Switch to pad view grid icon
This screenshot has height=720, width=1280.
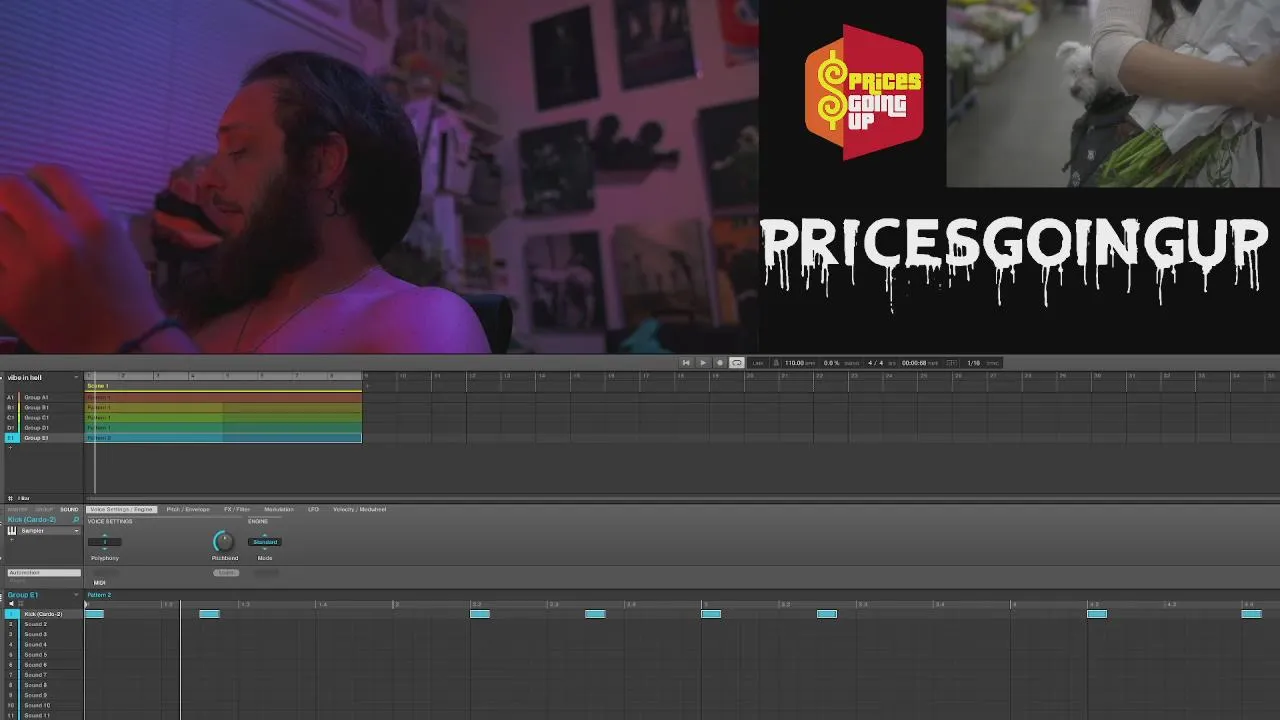pos(20,604)
